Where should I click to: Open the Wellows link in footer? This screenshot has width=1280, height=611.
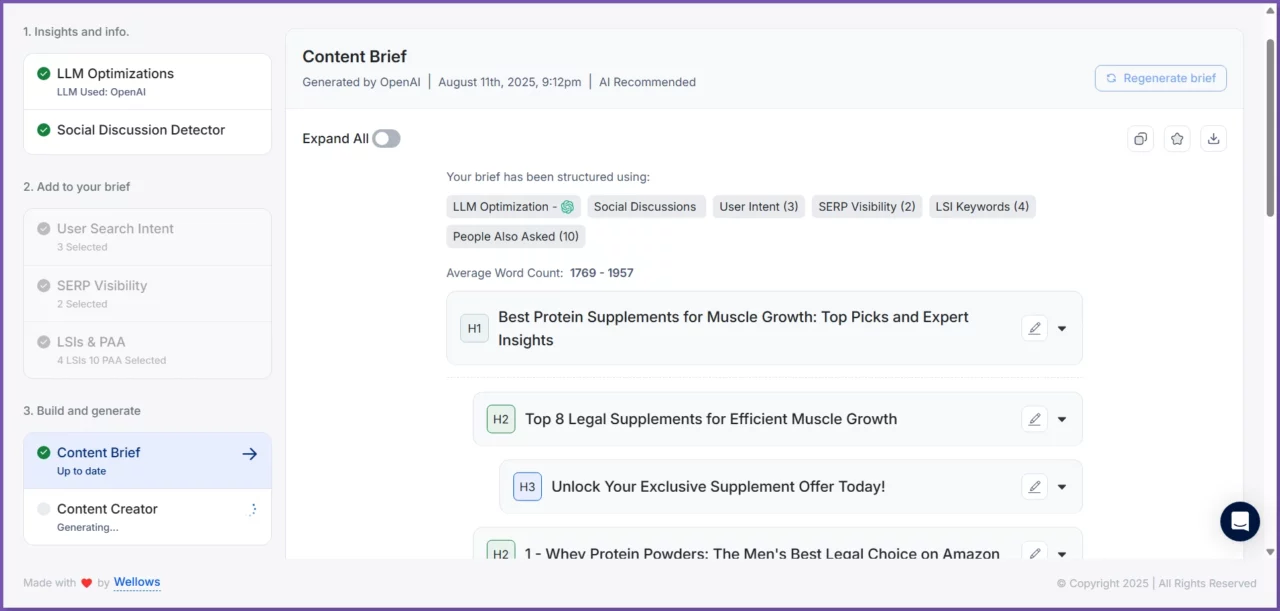pyautogui.click(x=137, y=582)
